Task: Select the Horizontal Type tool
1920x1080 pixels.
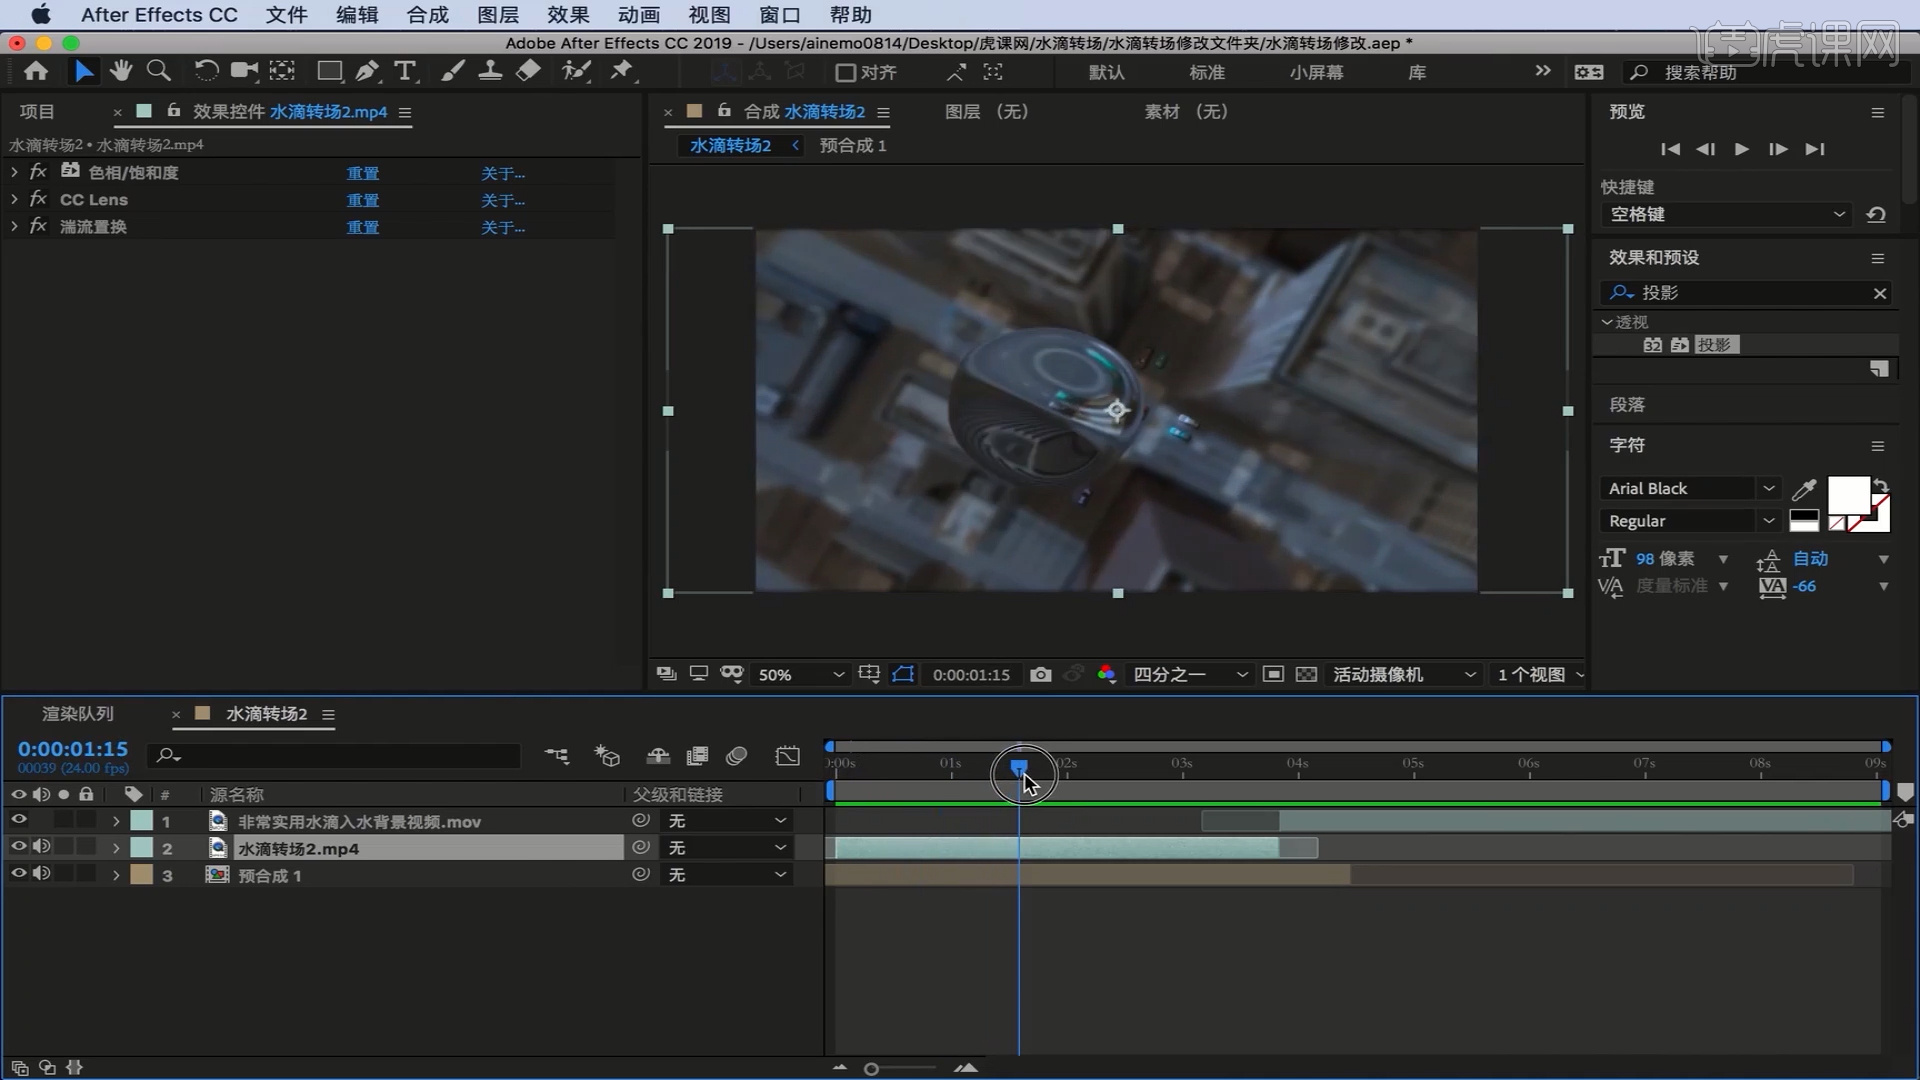Action: pos(405,71)
